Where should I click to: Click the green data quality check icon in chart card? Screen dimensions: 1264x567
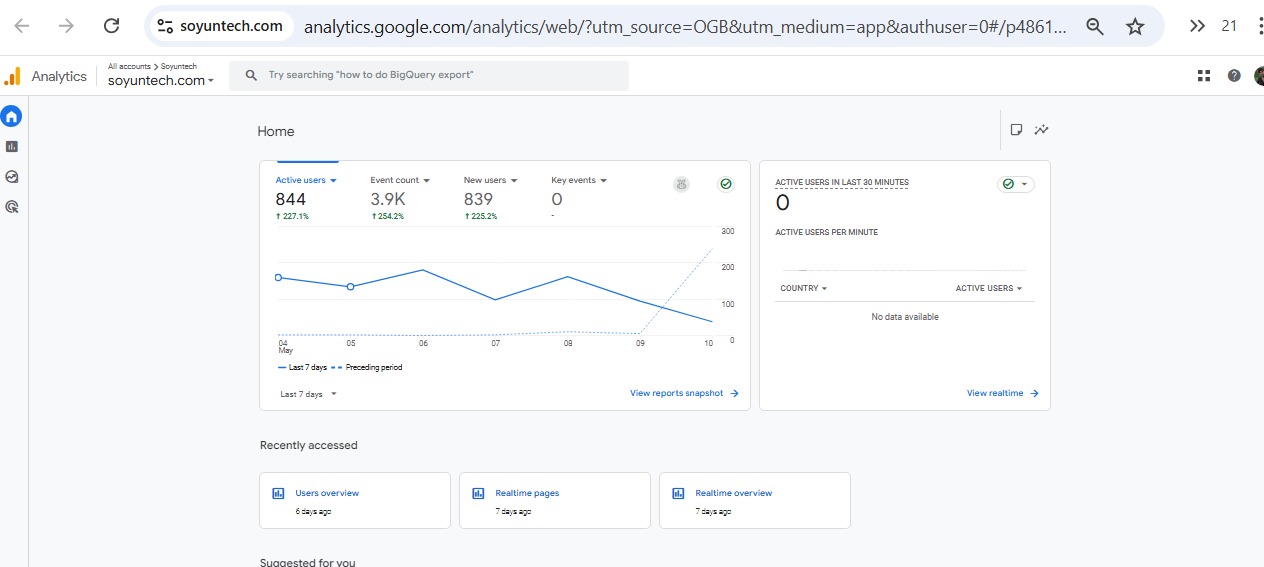point(726,184)
